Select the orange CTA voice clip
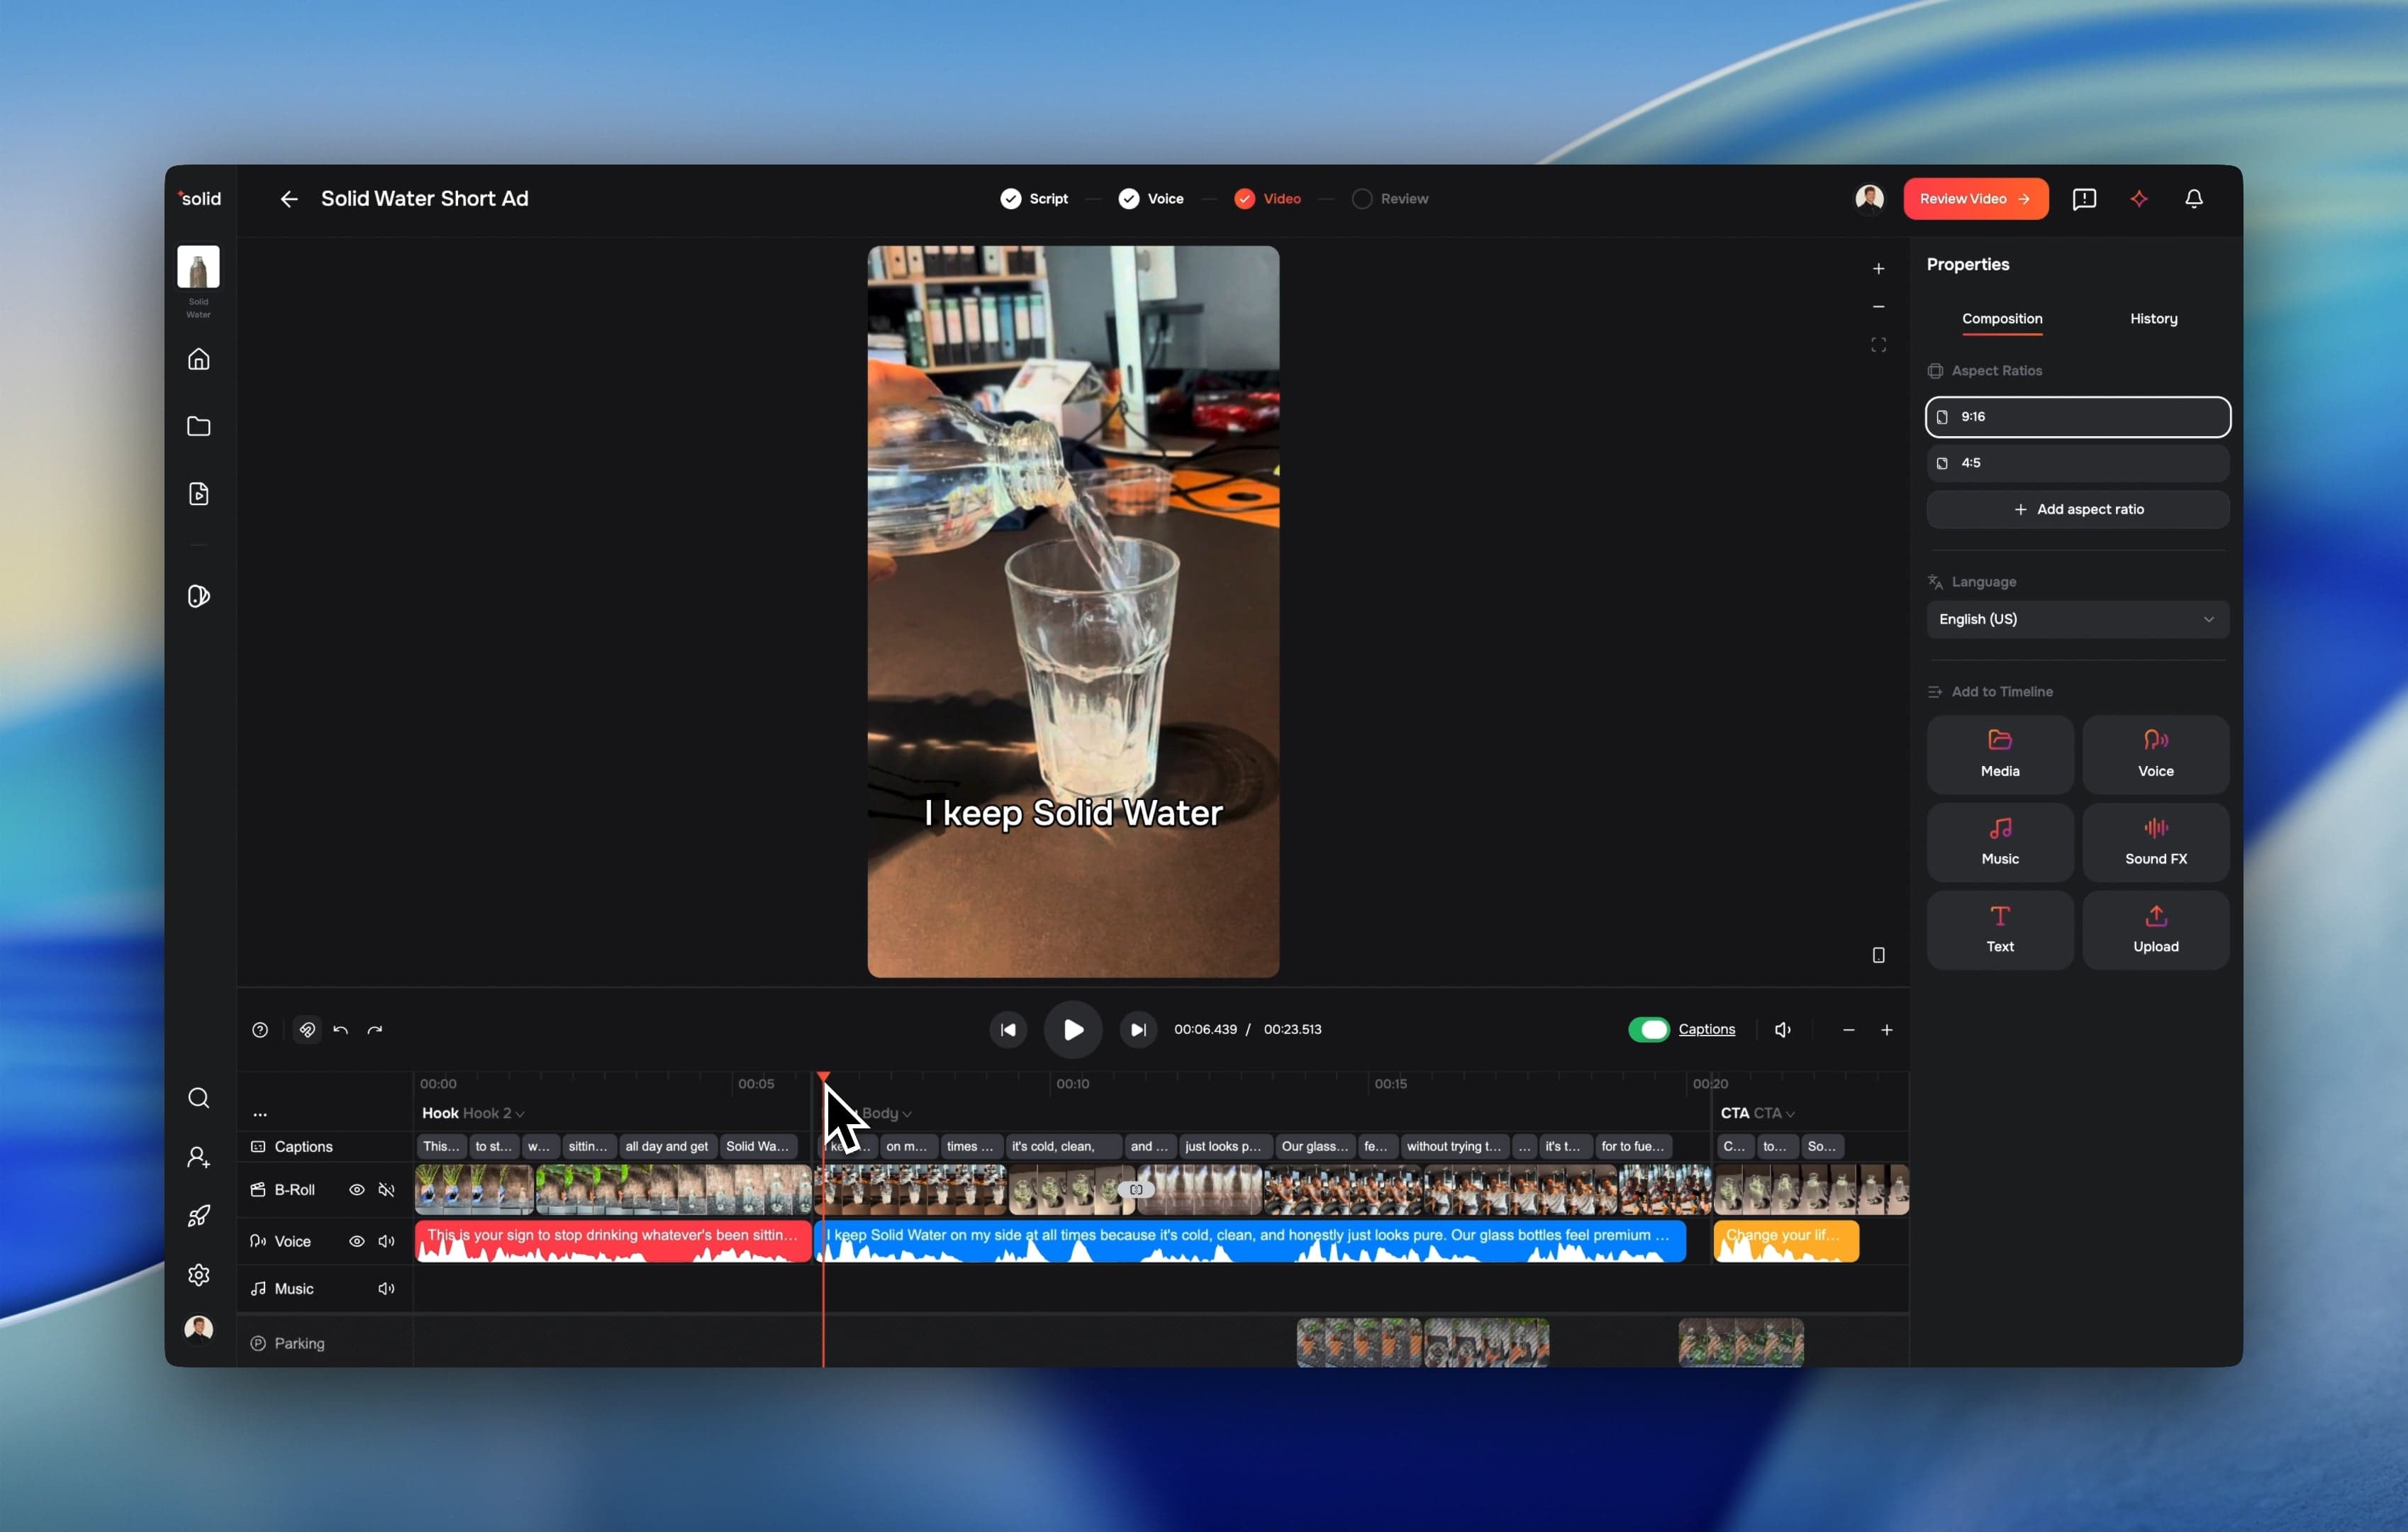This screenshot has width=2408, height=1532. [x=1786, y=1242]
